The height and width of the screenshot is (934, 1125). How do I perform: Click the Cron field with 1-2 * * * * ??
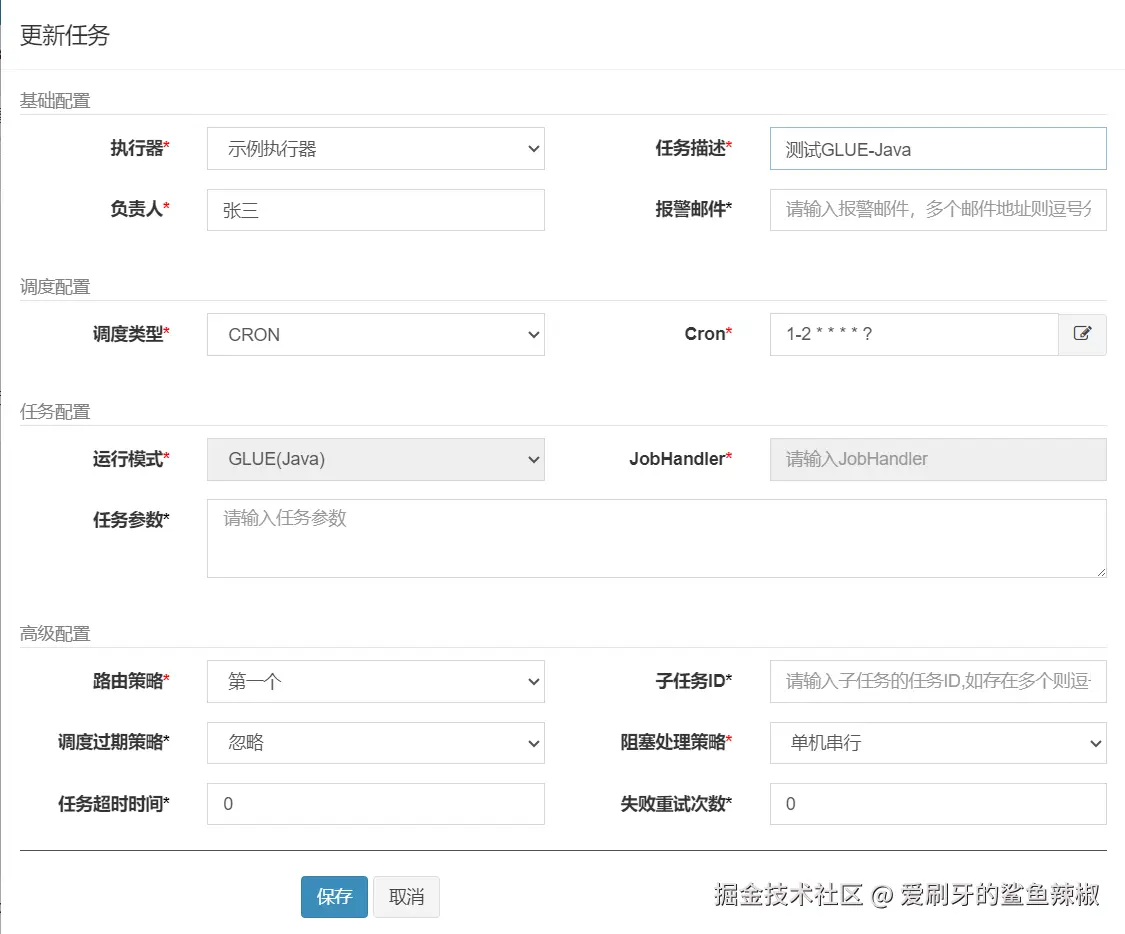(914, 334)
